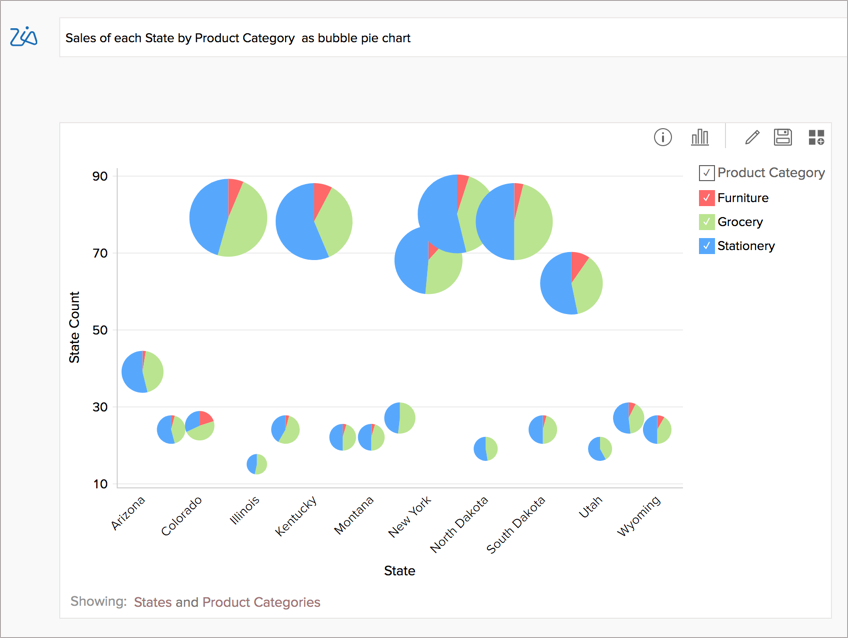The height and width of the screenshot is (638, 848).
Task: Click the Zia logo
Action: [25, 36]
